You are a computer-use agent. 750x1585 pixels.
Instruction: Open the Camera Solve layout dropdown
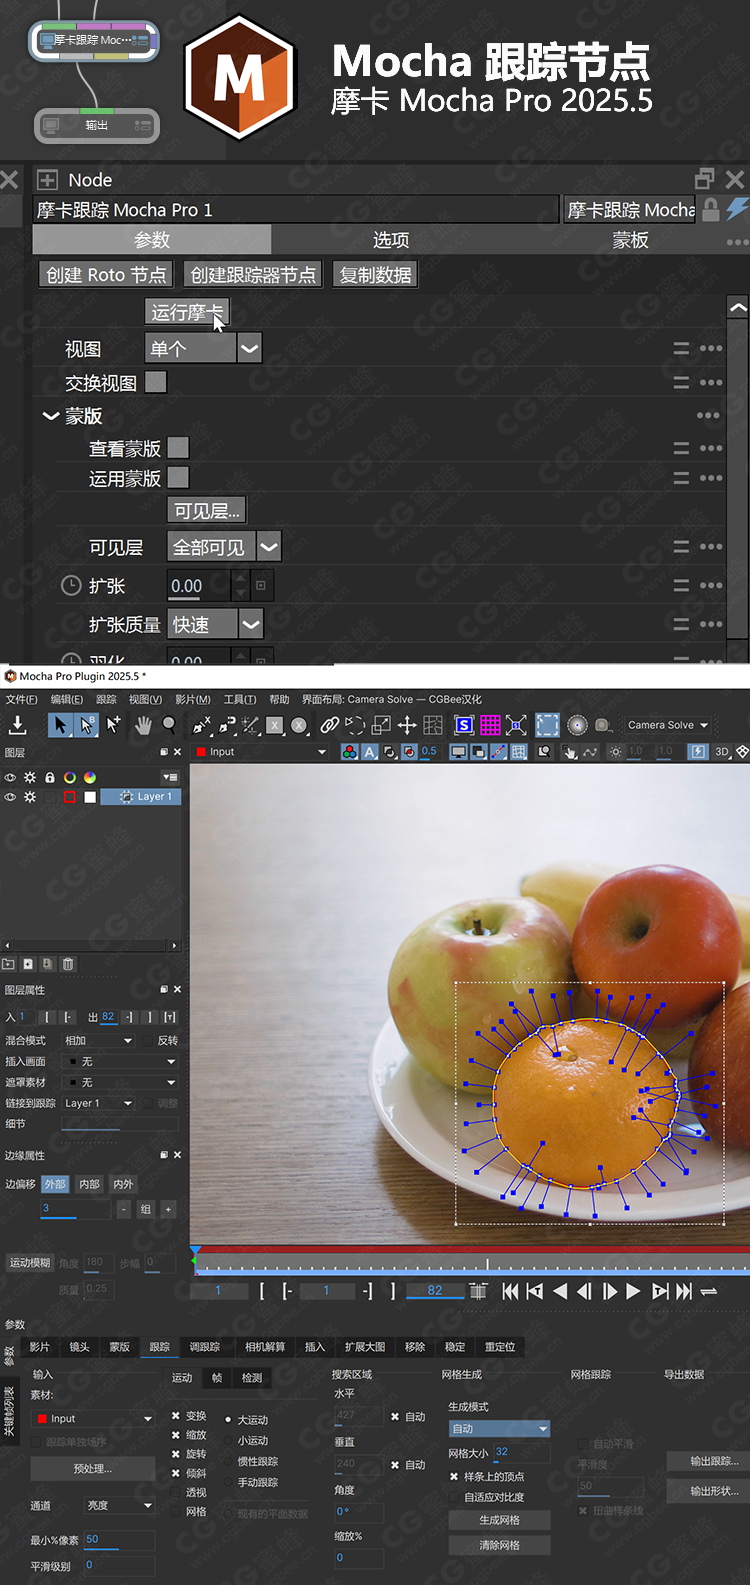(x=668, y=725)
